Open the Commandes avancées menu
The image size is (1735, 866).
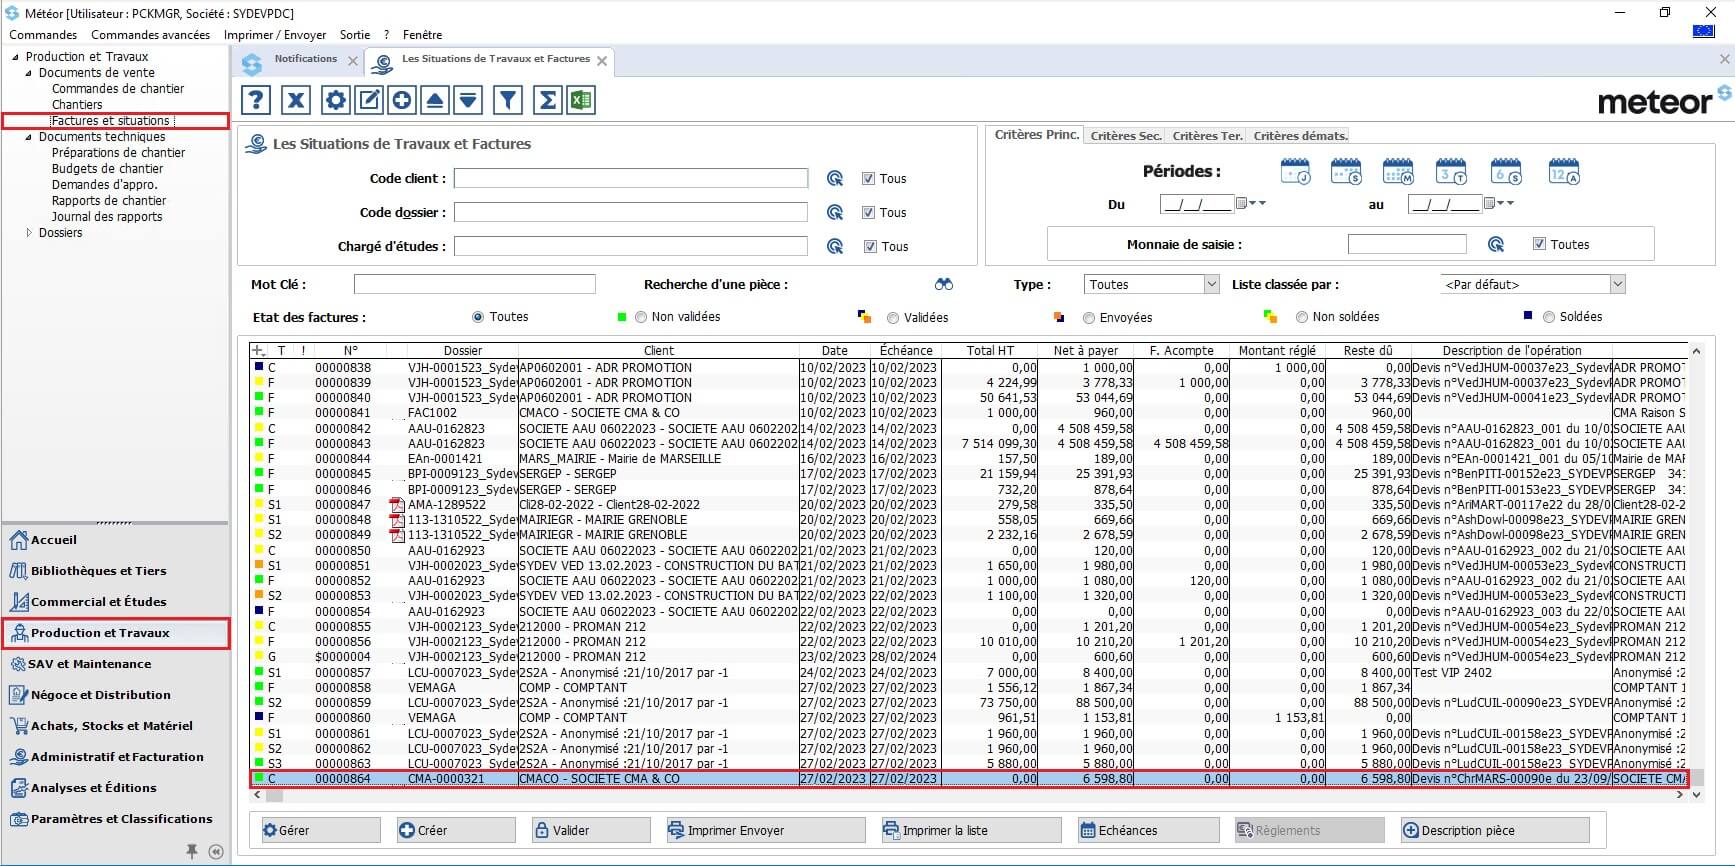tap(150, 35)
